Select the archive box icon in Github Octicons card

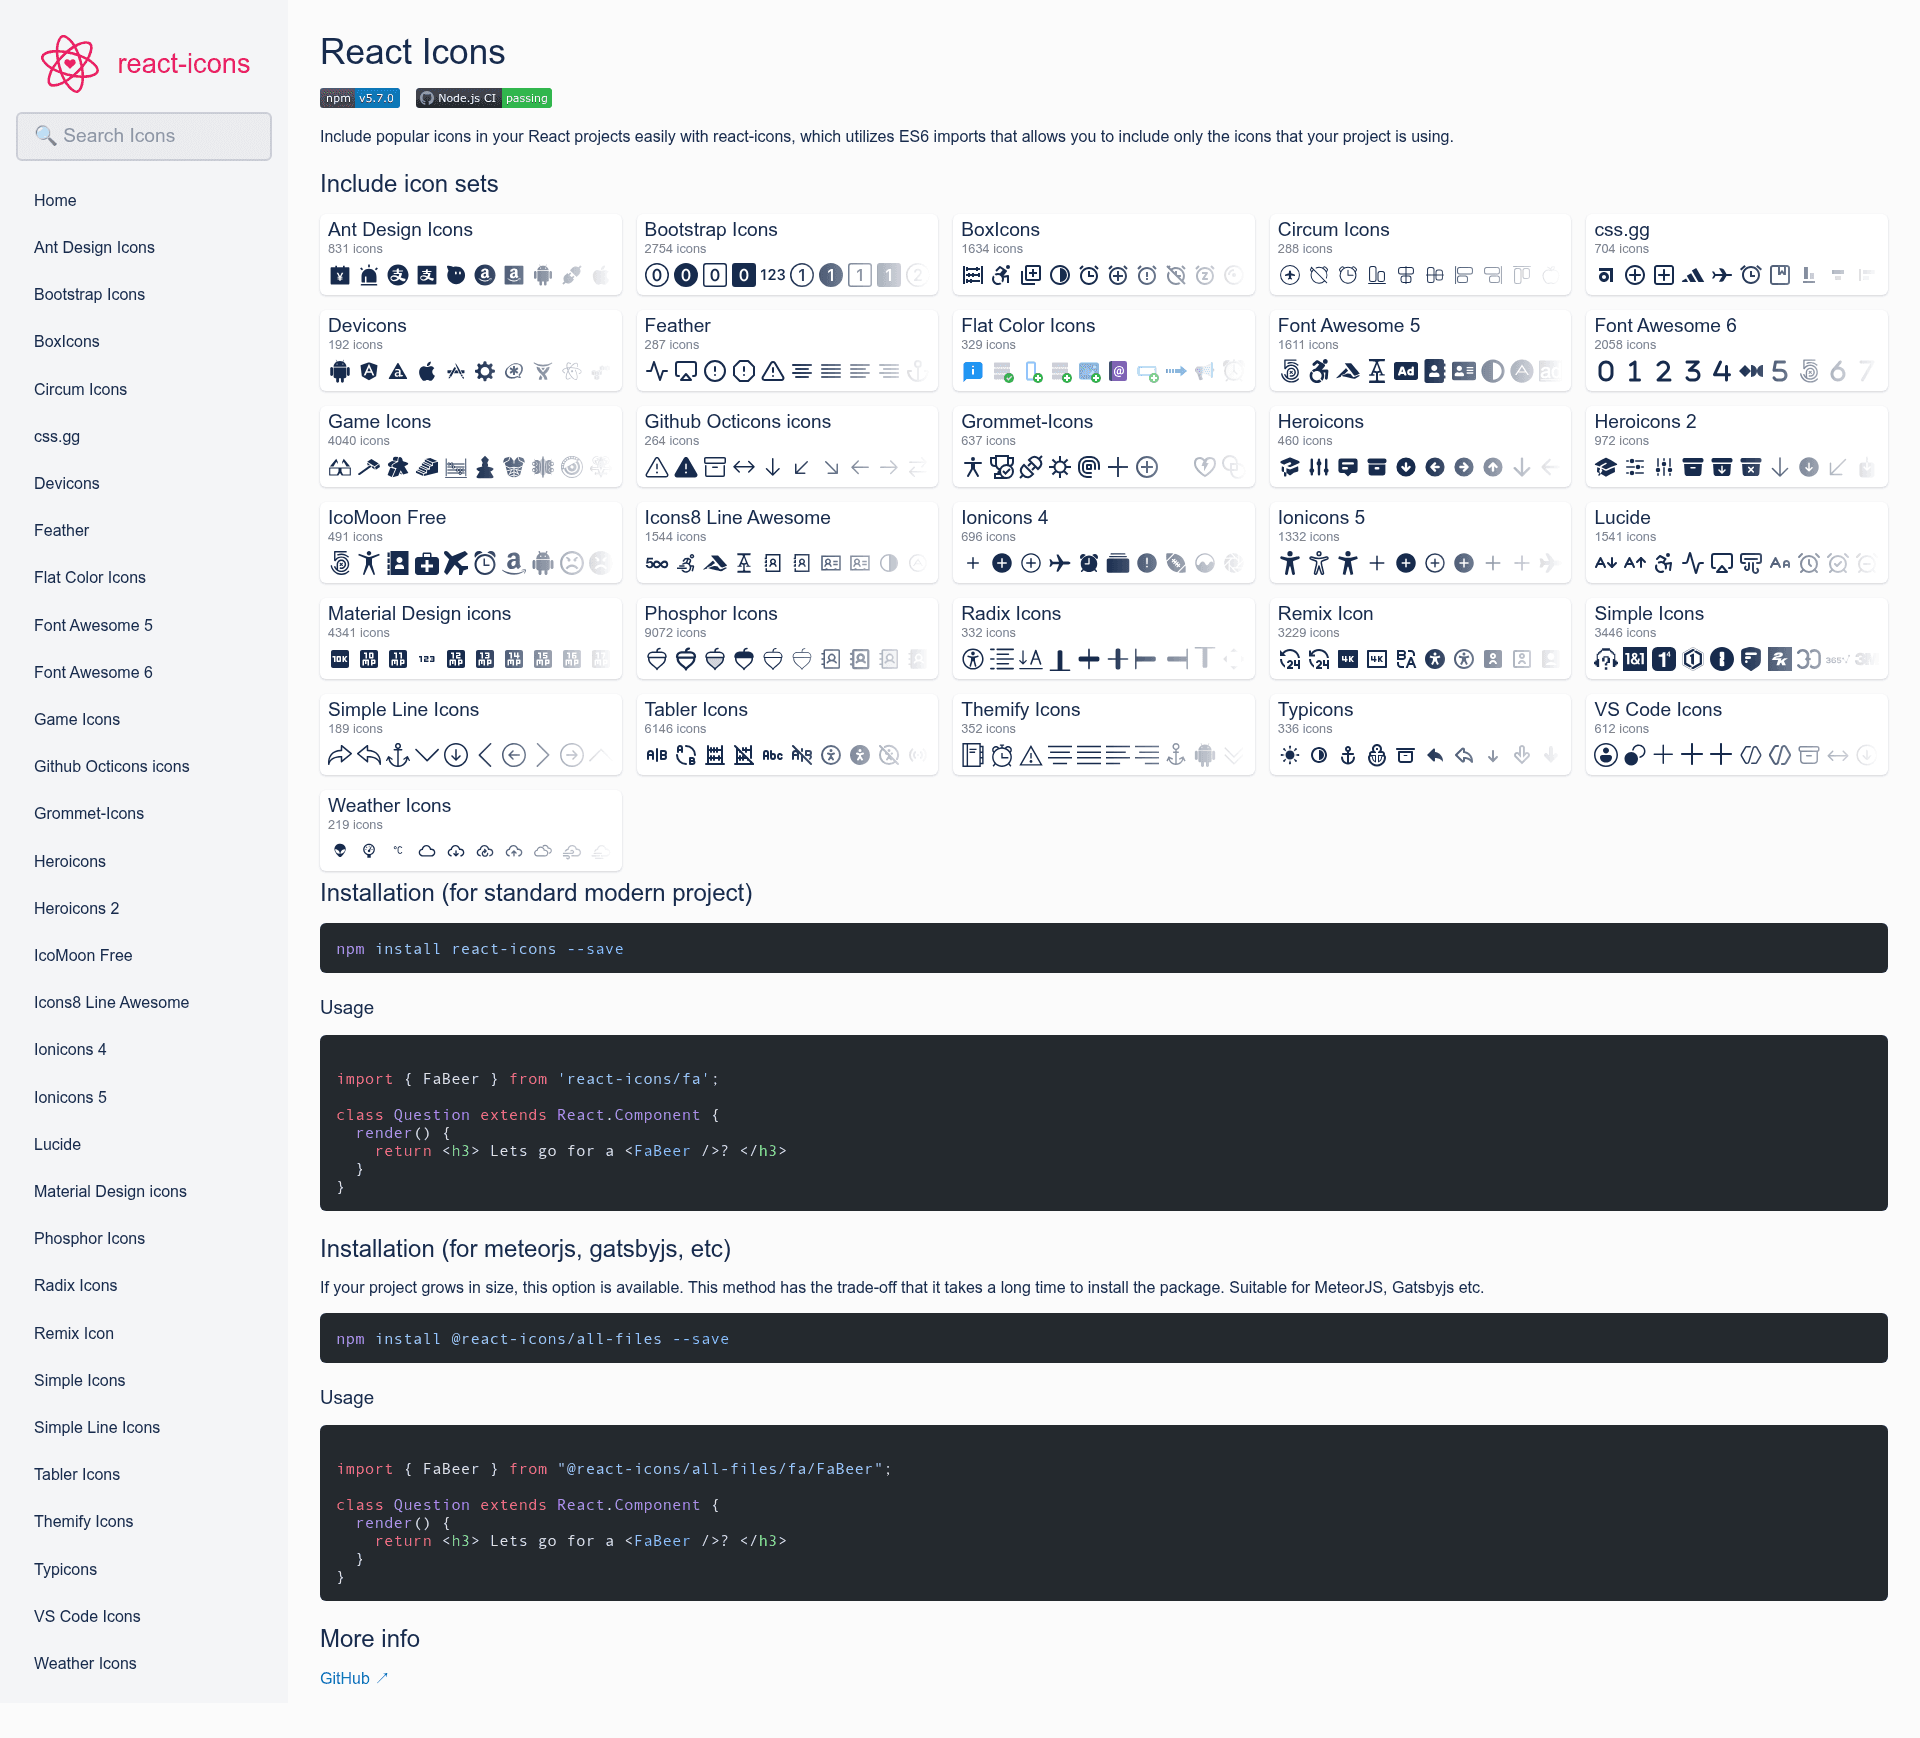pyautogui.click(x=715, y=467)
